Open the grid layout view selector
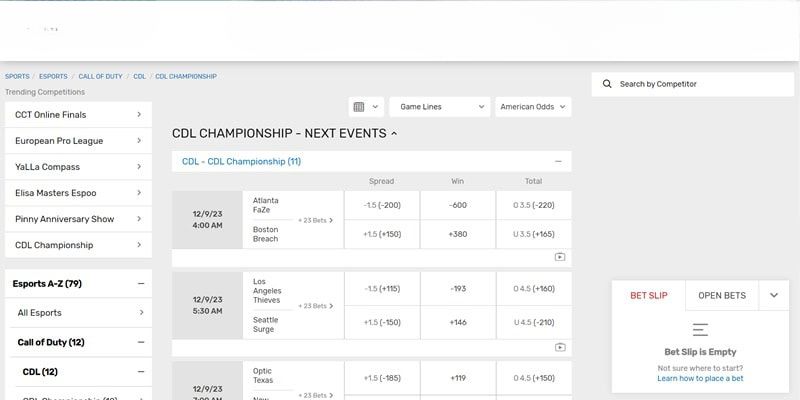The width and height of the screenshot is (800, 400). (366, 106)
